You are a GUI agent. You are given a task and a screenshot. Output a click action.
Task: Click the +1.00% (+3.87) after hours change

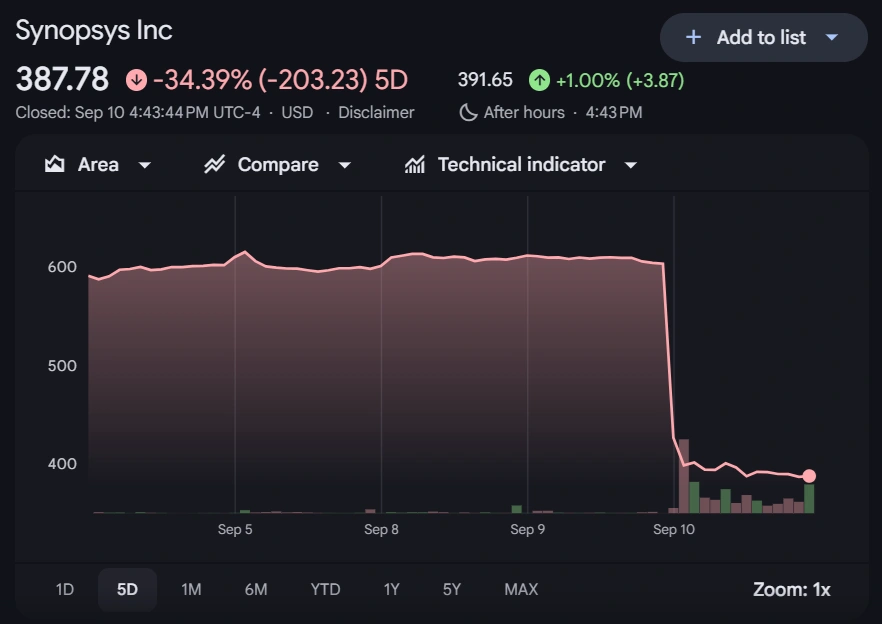click(620, 80)
